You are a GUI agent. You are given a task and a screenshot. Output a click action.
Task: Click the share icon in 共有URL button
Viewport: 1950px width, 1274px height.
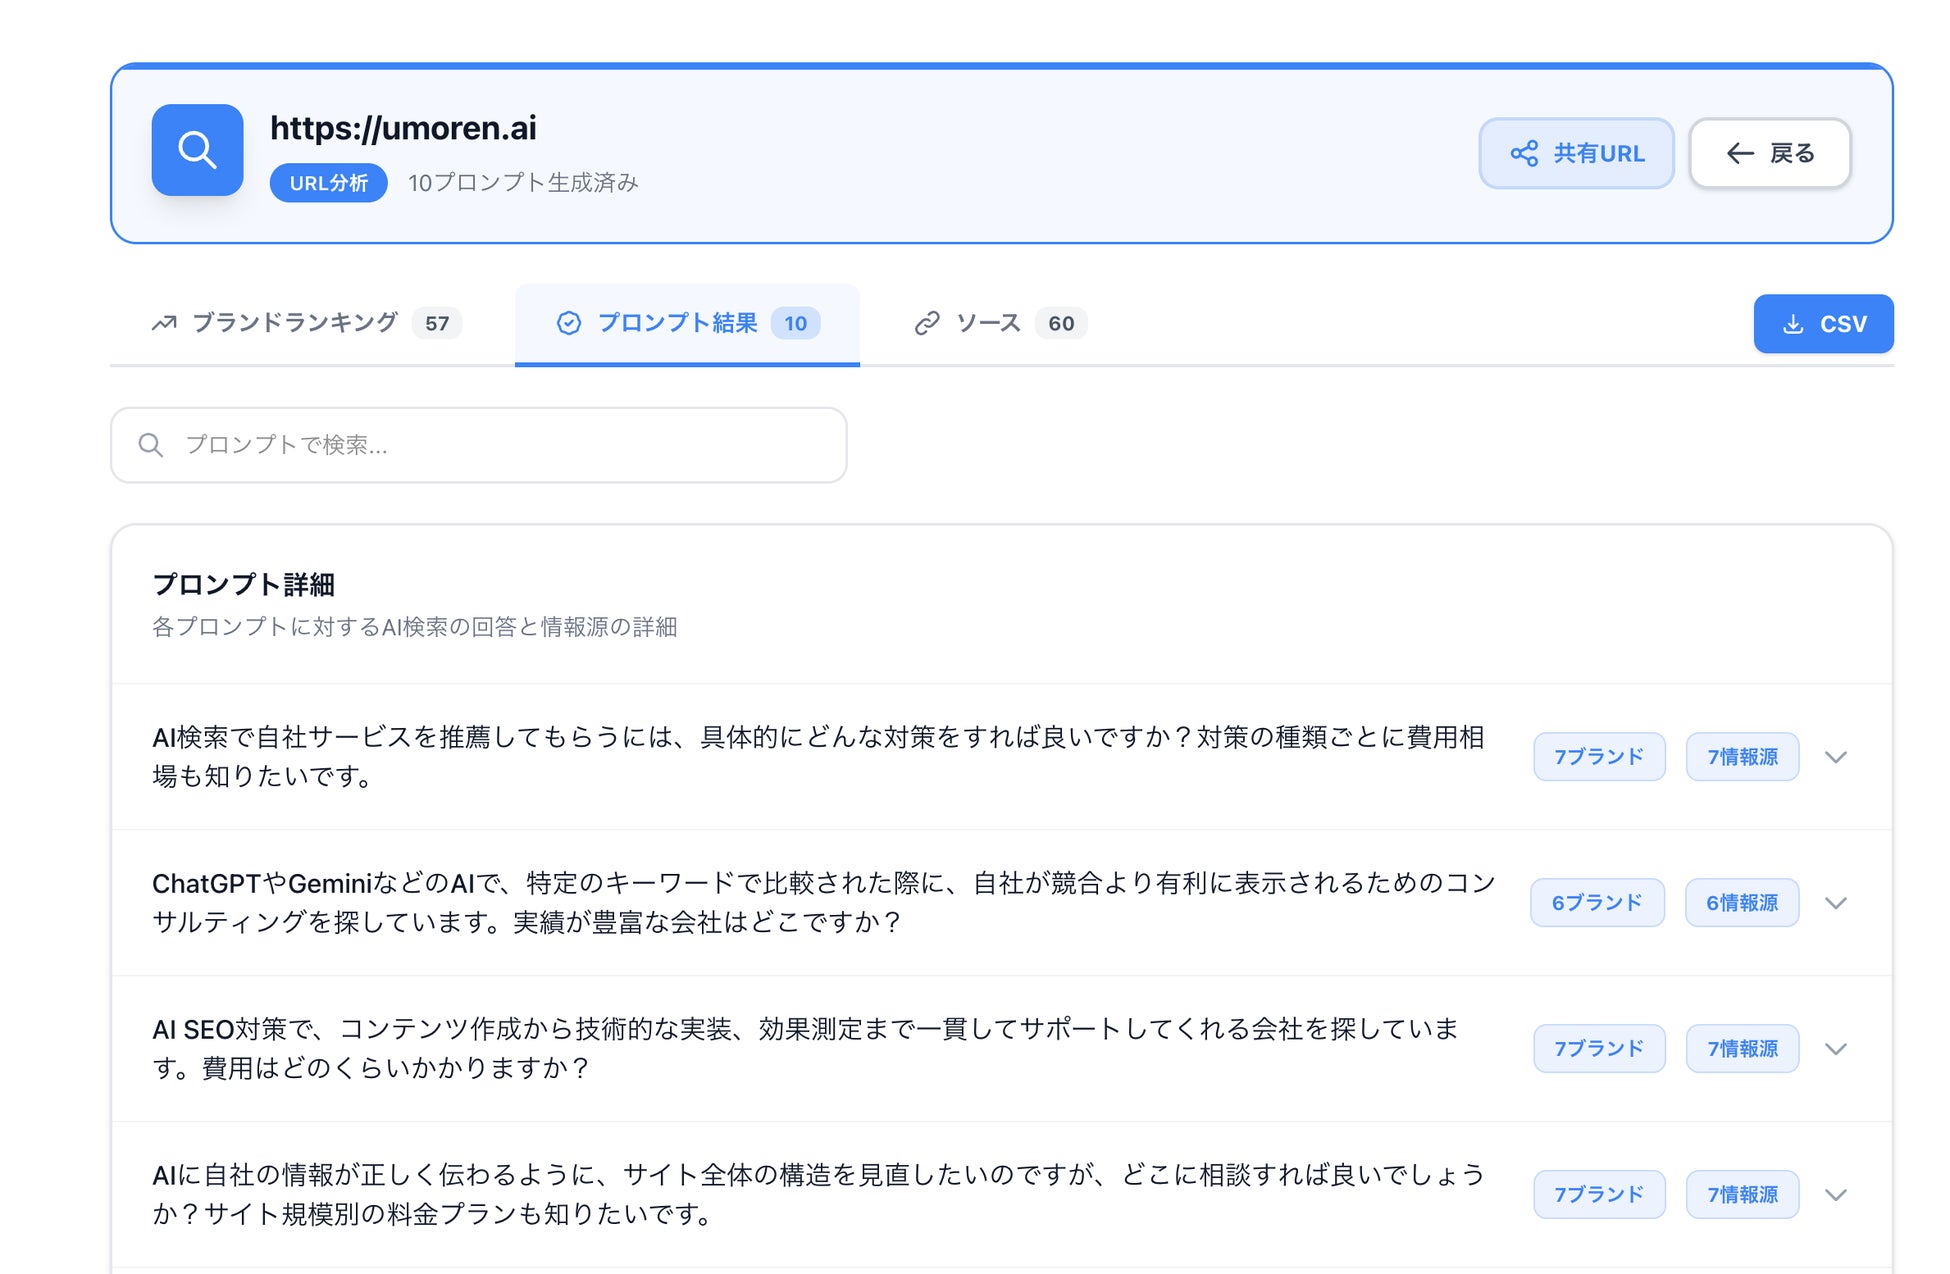pos(1524,153)
